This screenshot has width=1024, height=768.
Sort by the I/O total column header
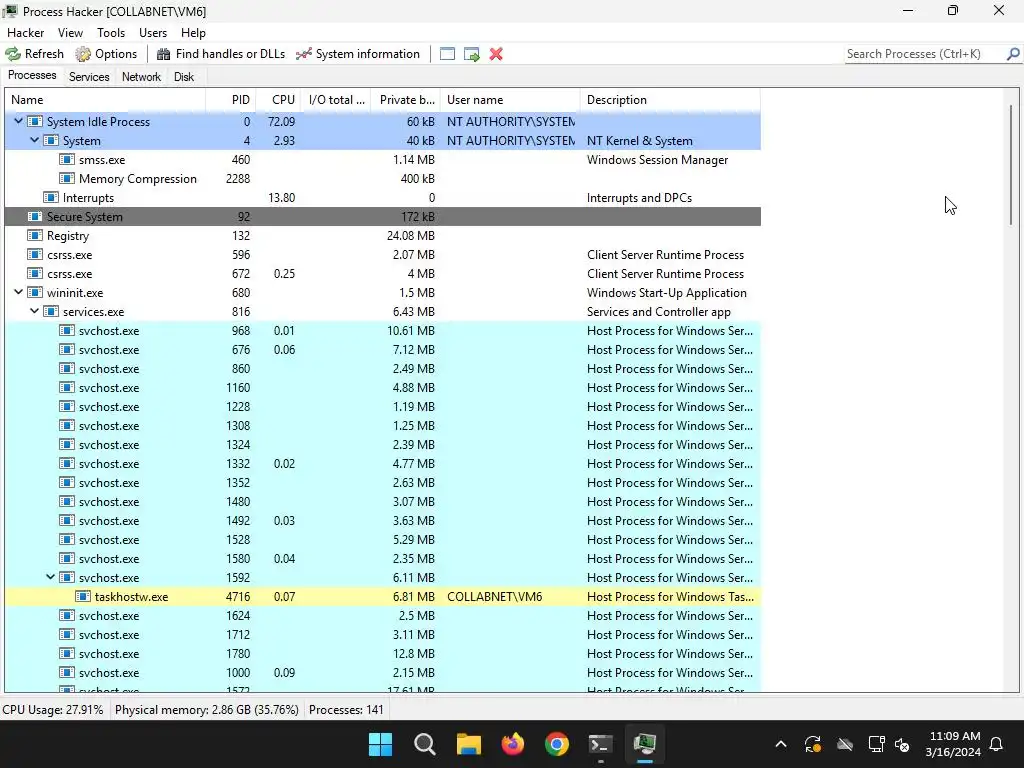point(336,100)
